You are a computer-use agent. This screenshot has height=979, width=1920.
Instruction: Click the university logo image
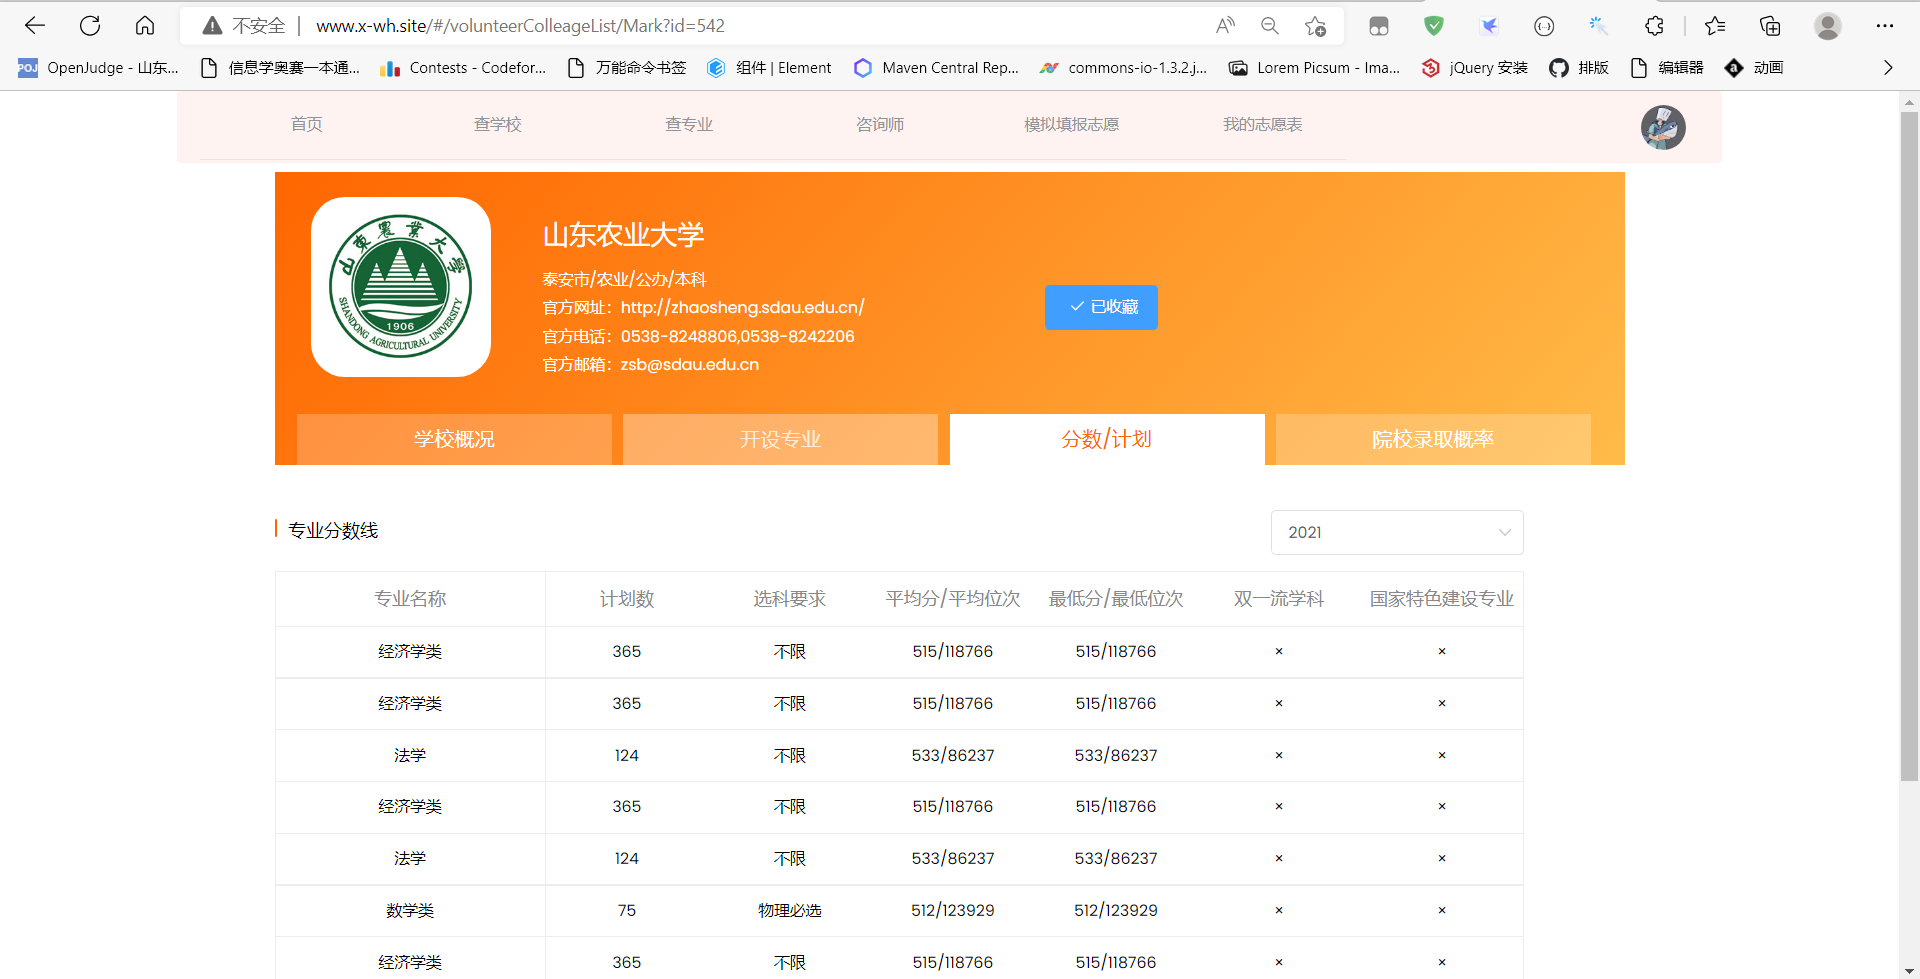coord(401,287)
